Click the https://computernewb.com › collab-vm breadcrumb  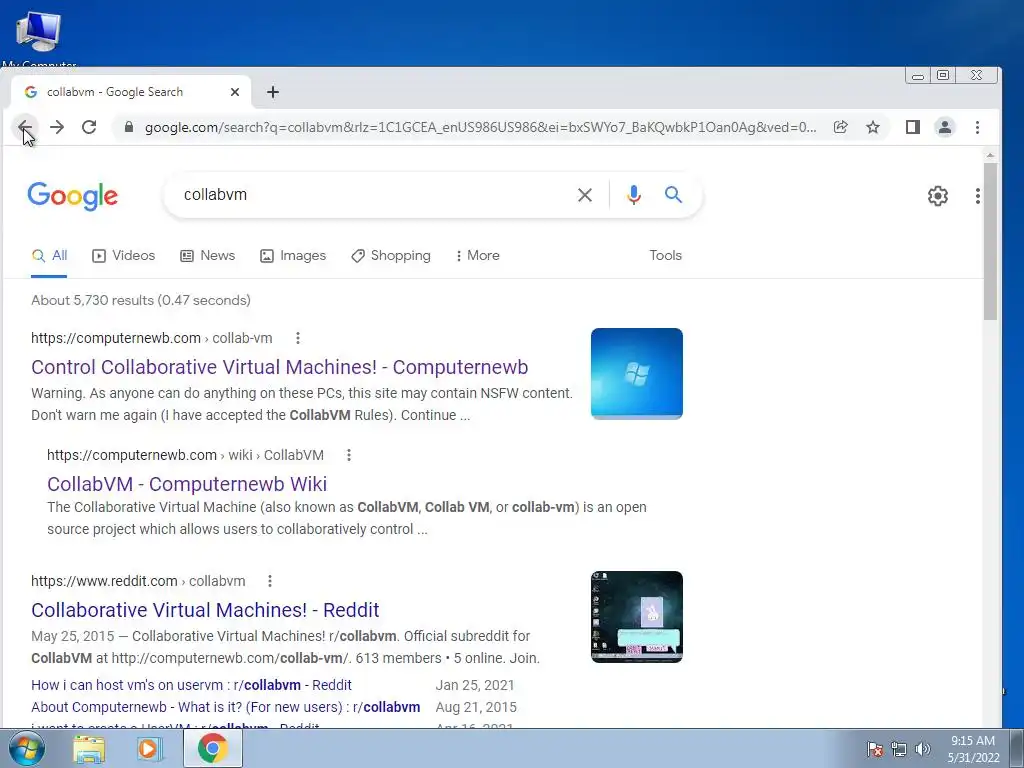click(152, 338)
